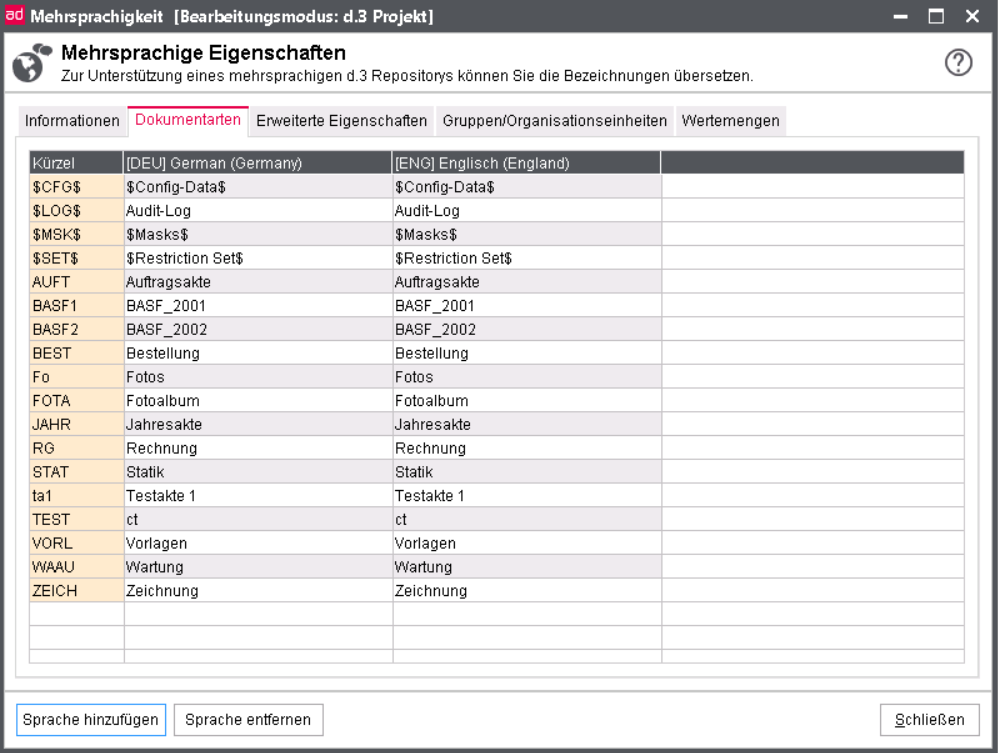Select the BEST Kürzel cell

point(76,353)
